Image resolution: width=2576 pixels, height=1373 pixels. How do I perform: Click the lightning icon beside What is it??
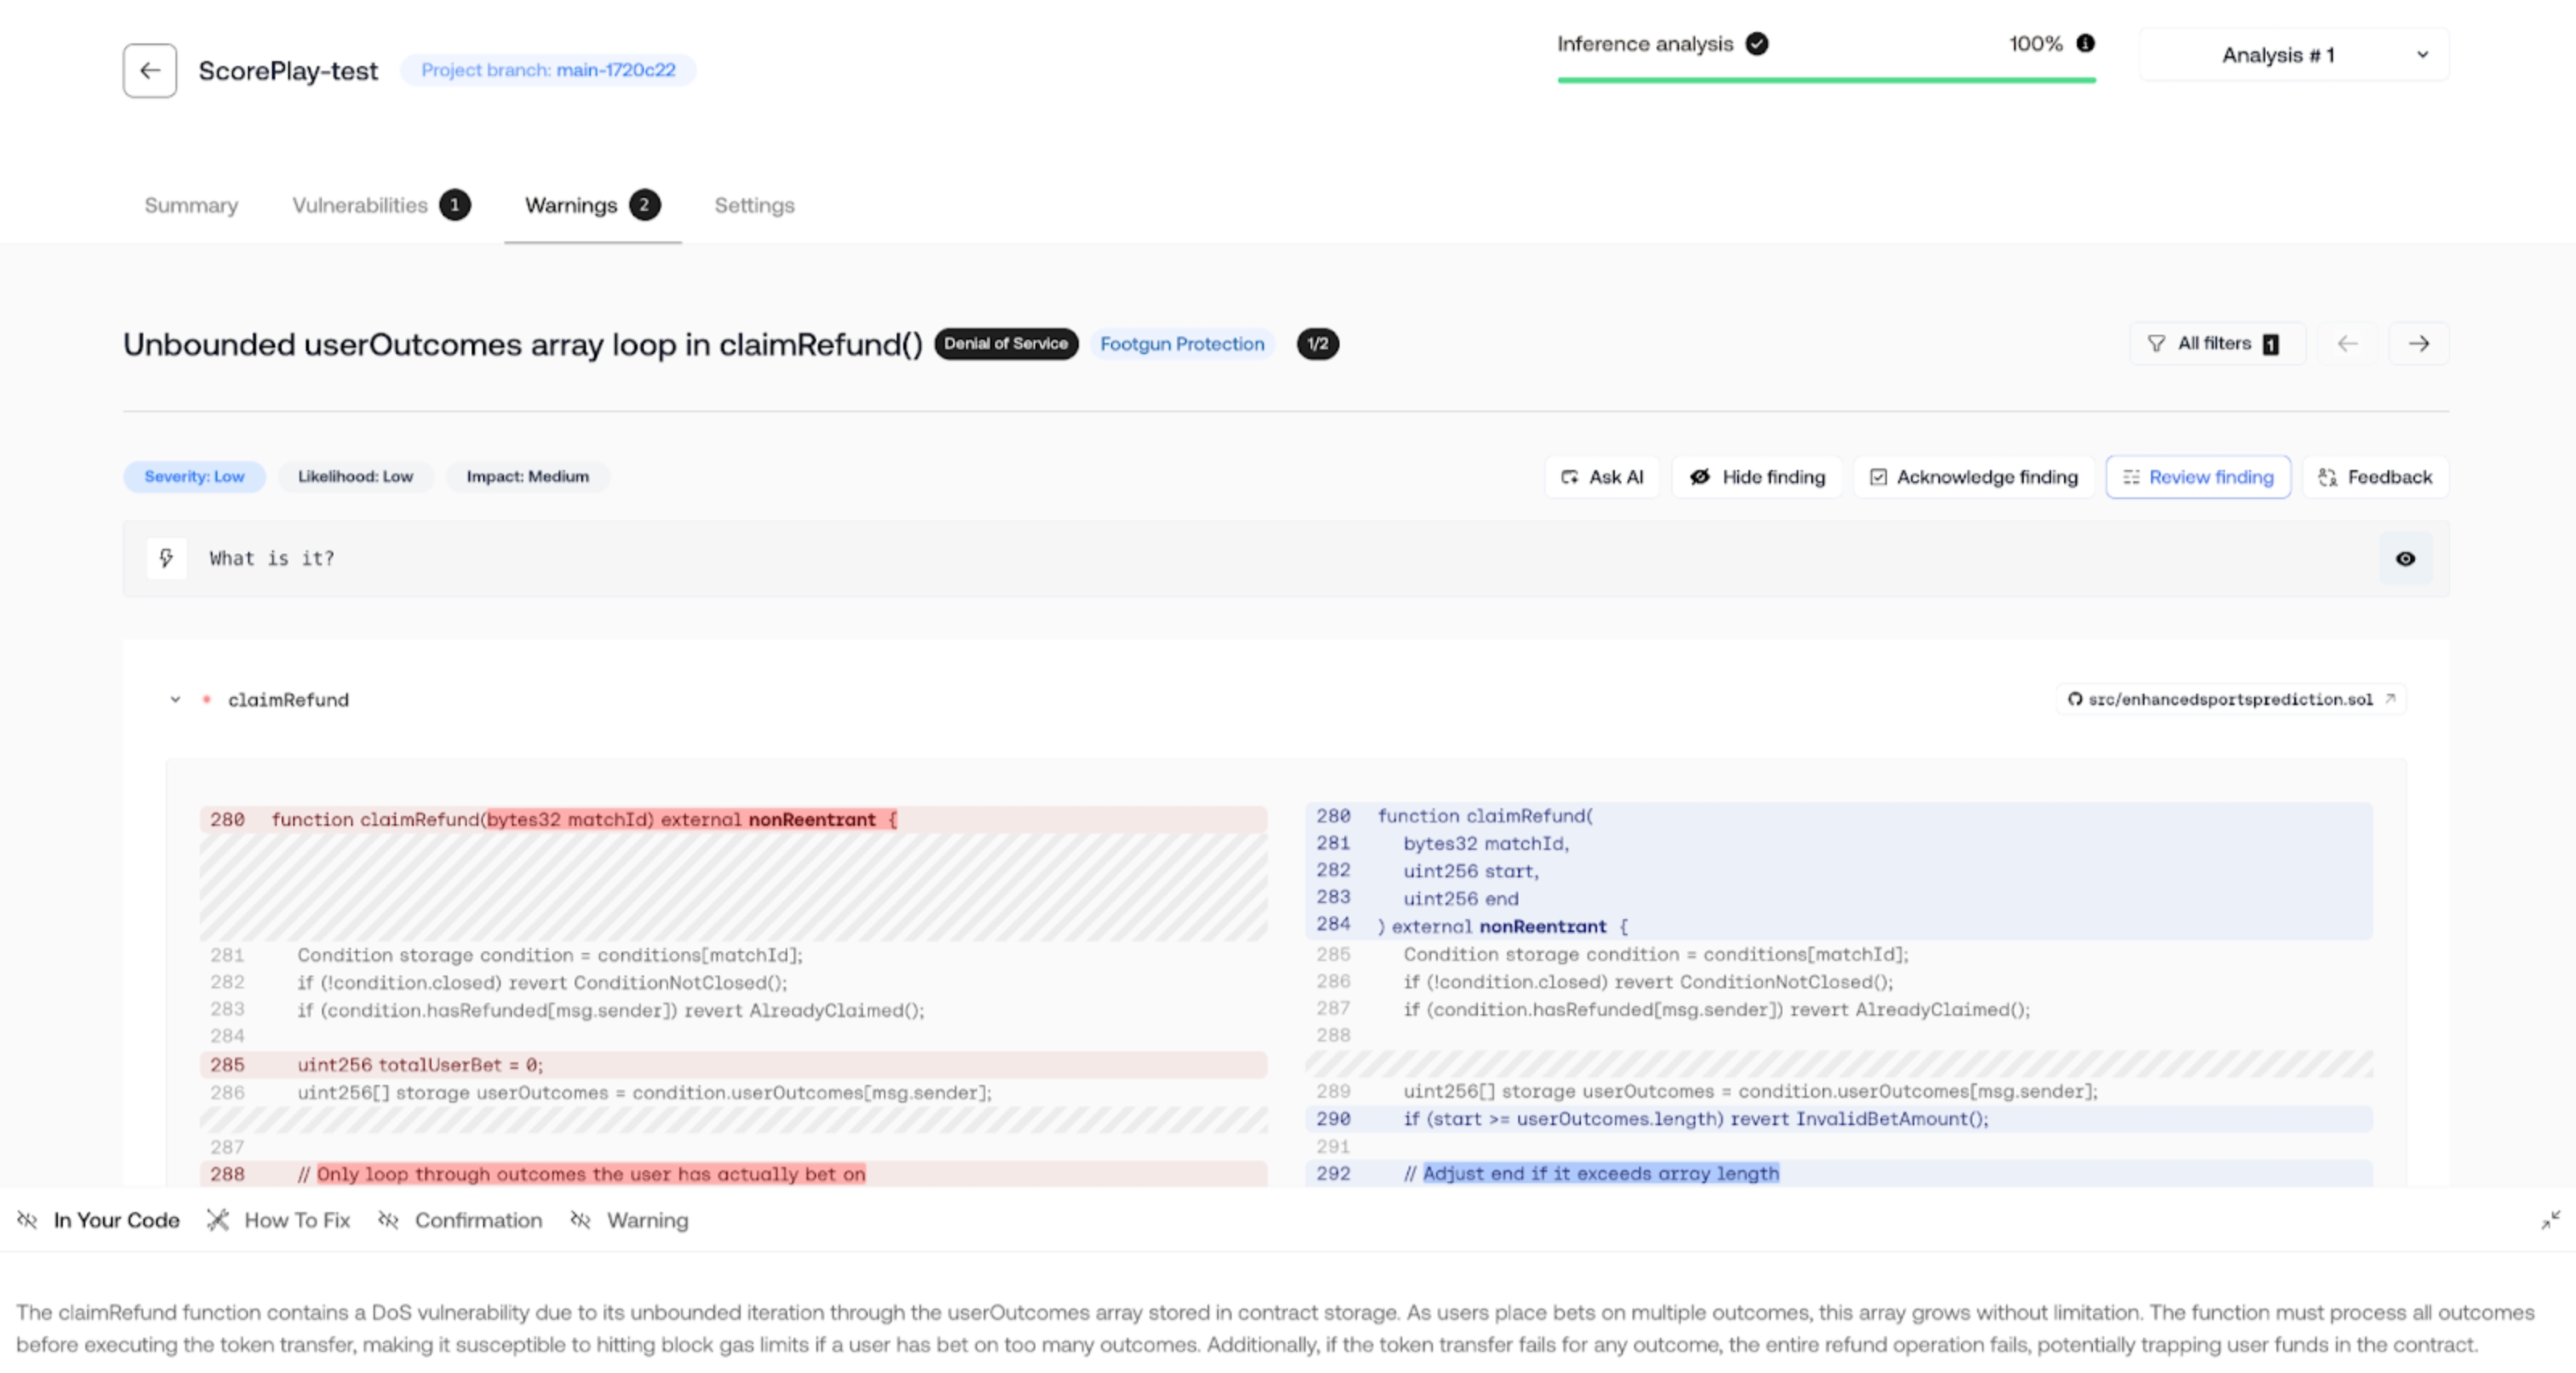pos(166,558)
